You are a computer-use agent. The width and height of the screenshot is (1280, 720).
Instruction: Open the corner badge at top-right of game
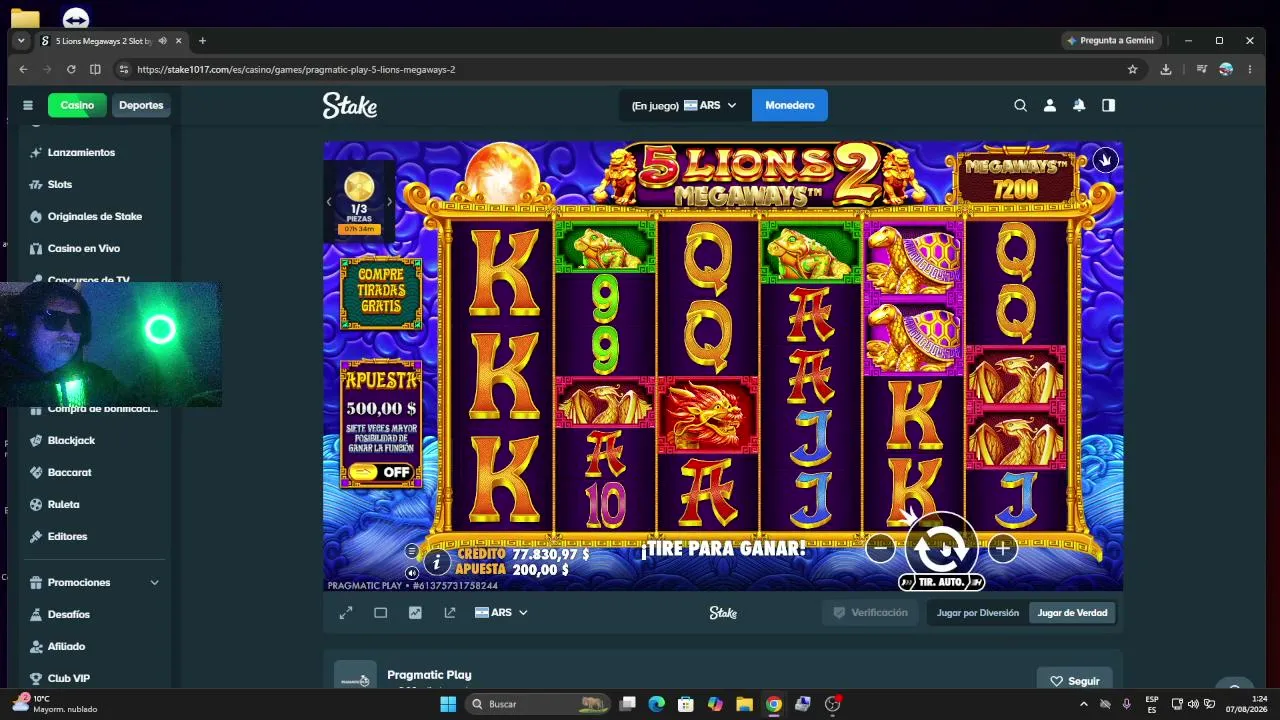(1105, 159)
